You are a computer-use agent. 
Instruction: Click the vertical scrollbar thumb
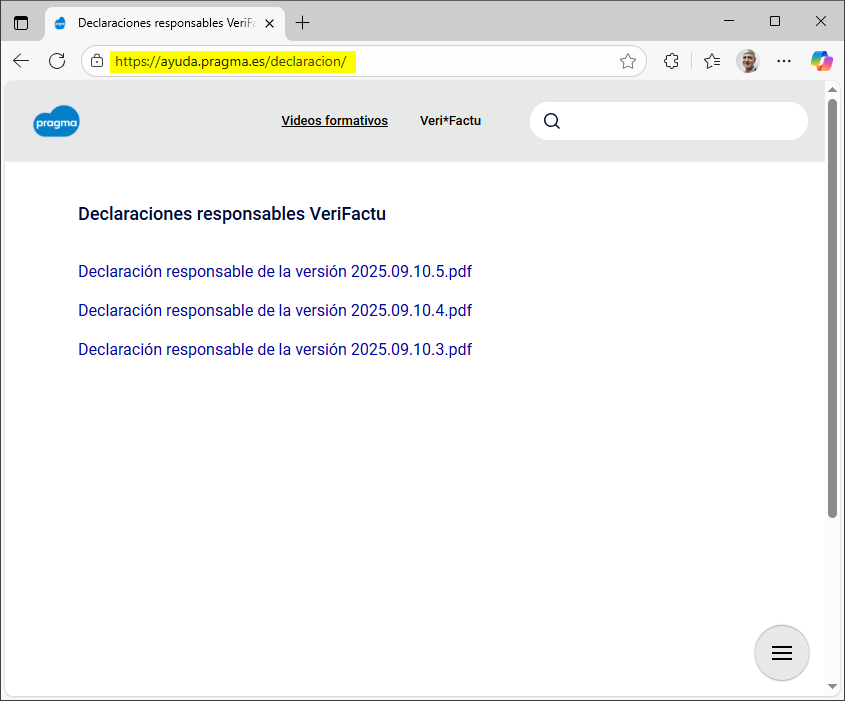coord(832,308)
